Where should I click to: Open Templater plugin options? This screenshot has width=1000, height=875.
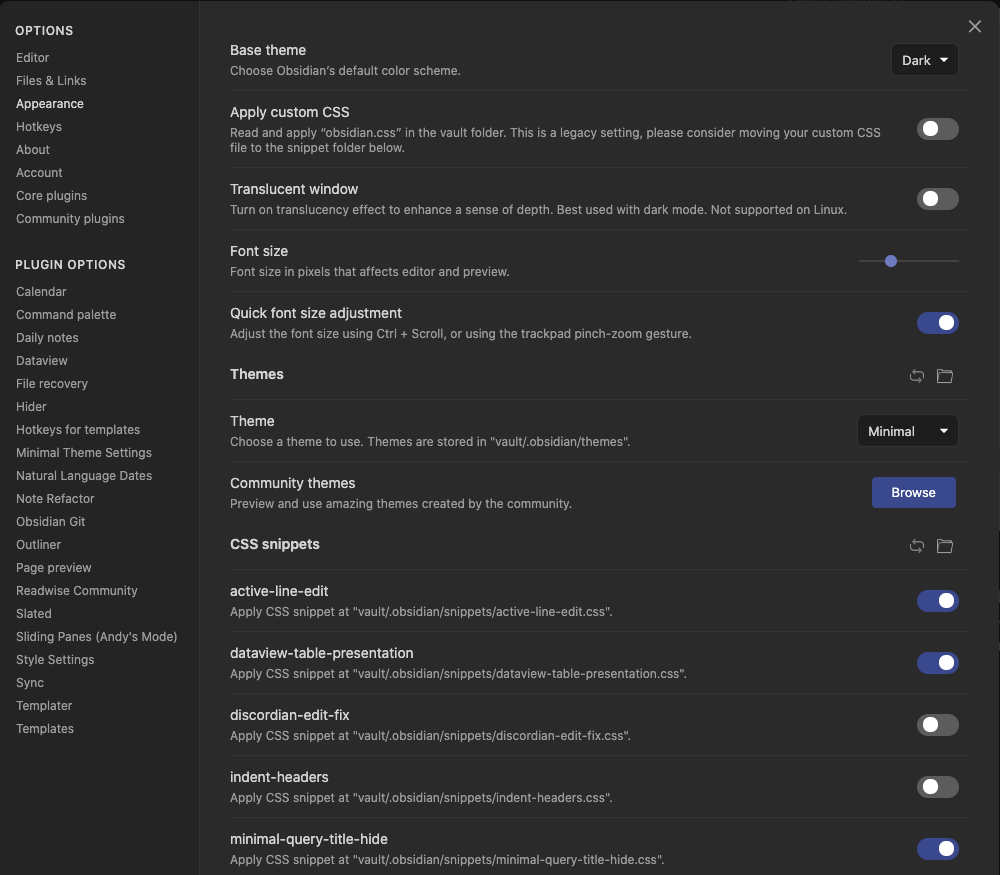43,705
